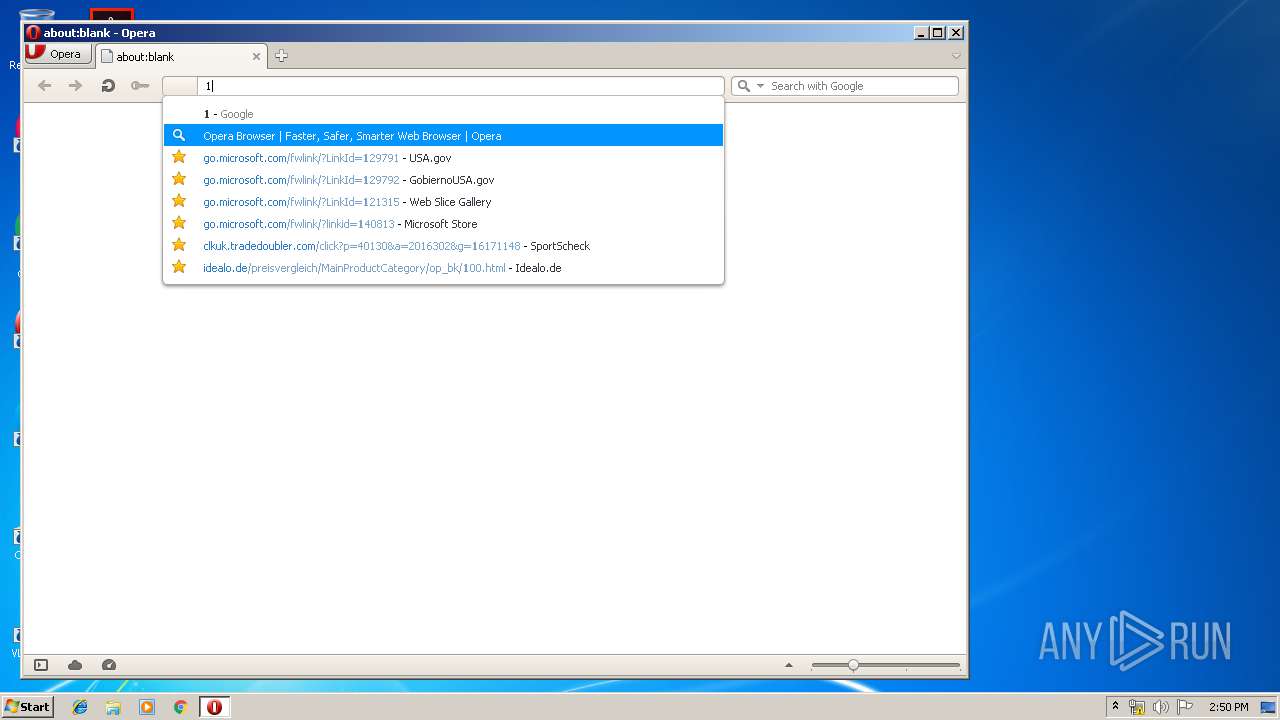Open the closed tabs dropdown arrow

tap(956, 56)
